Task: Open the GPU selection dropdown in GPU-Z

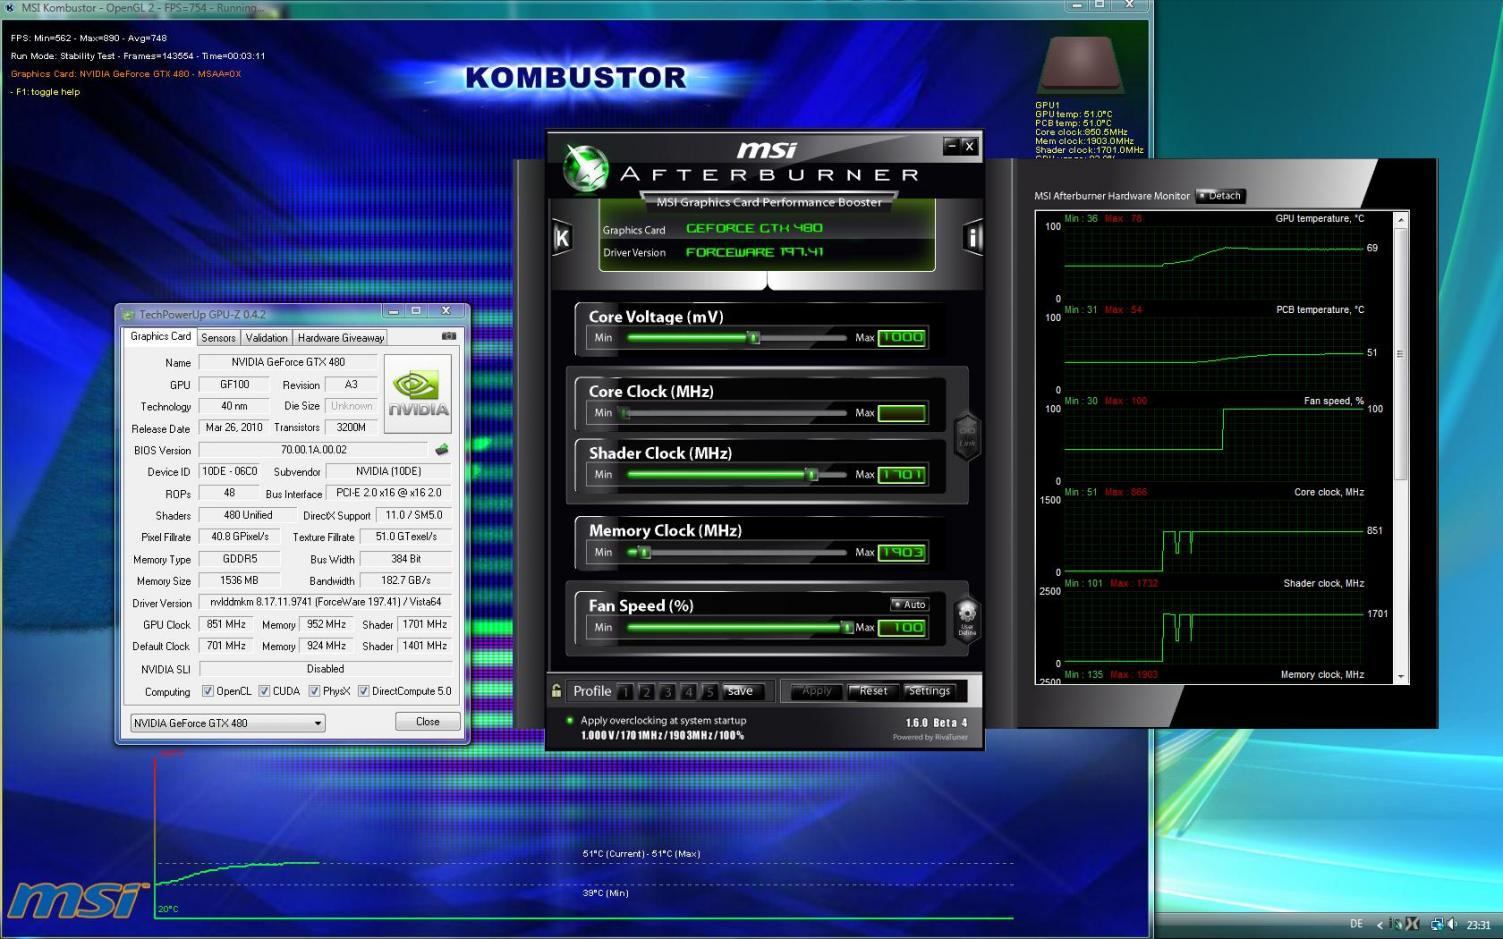Action: tap(228, 723)
